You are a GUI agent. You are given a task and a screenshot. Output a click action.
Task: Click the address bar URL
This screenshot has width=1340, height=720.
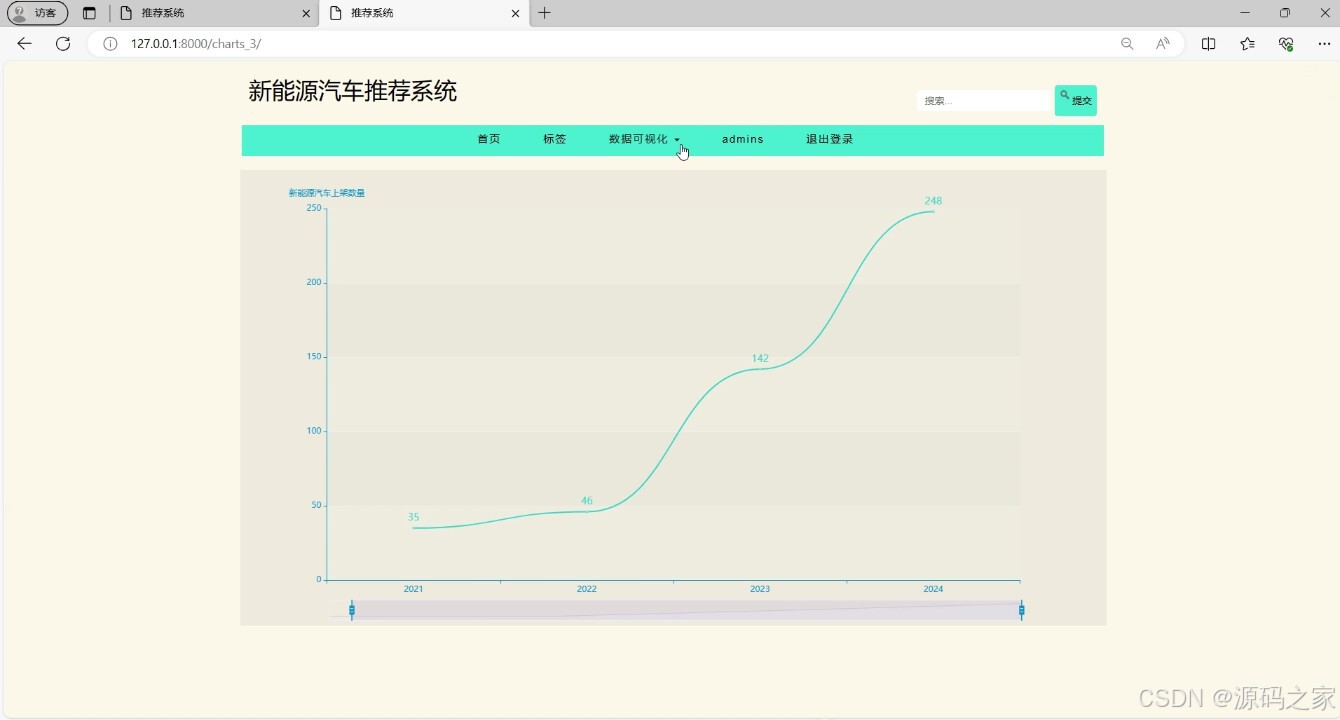(x=196, y=44)
